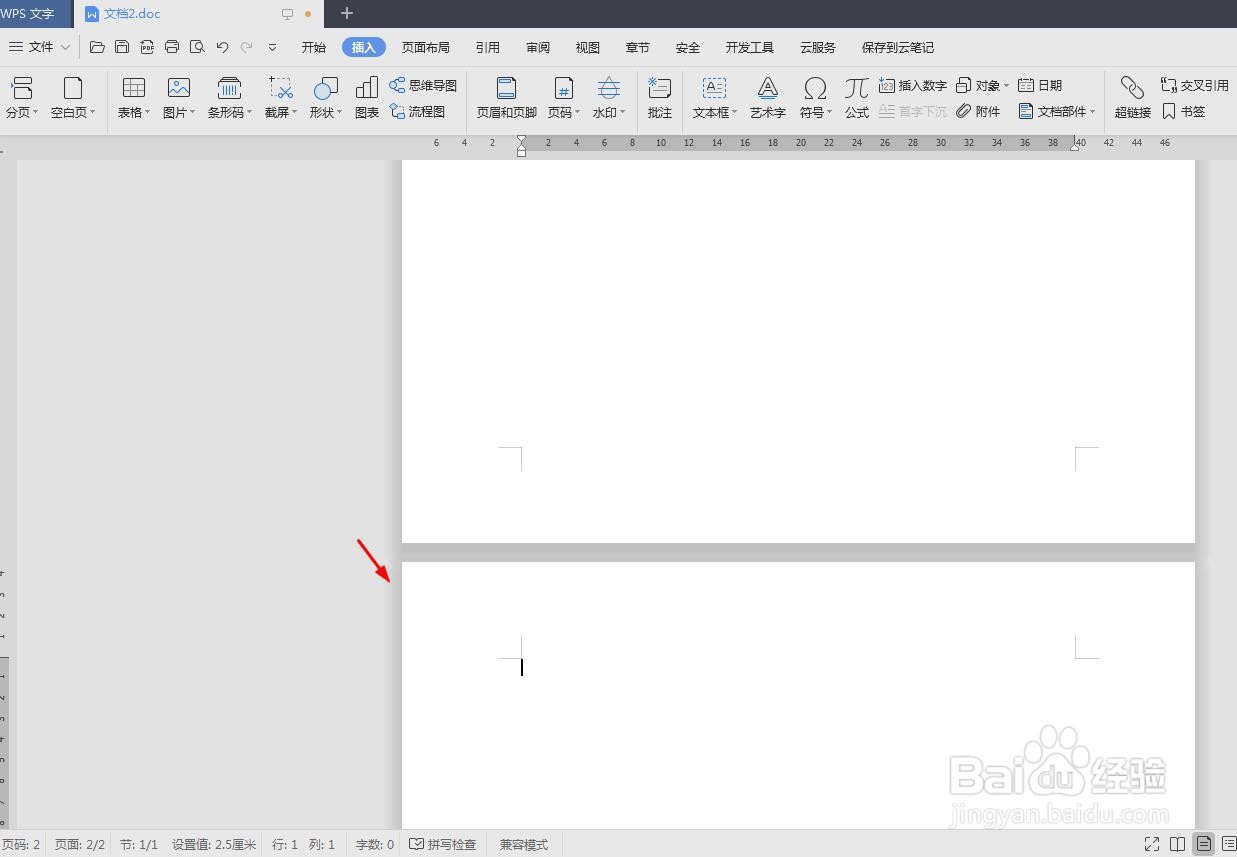Click 流程图 flowchart button
The image size is (1237, 857).
[x=417, y=111]
